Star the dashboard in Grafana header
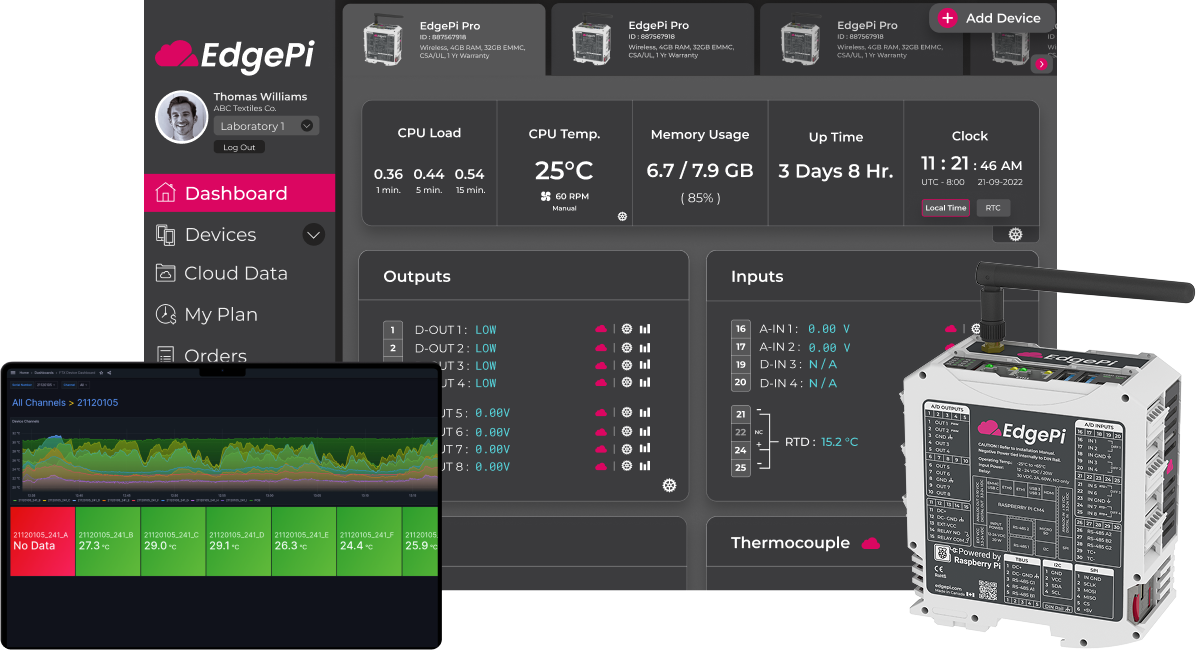 100,372
